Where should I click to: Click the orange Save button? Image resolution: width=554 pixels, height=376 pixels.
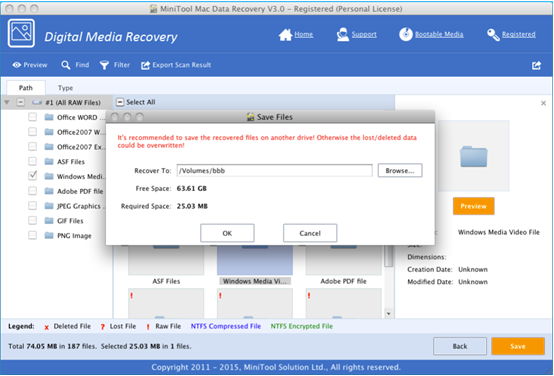[518, 346]
